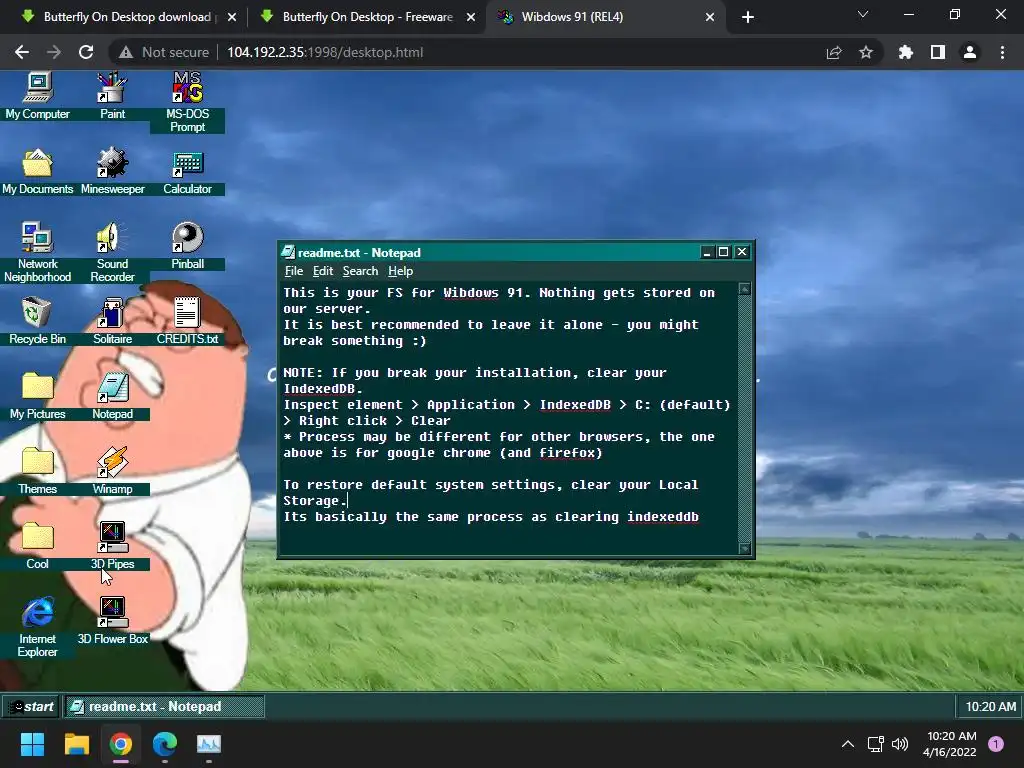
Task: Open the Chrome extensions puzzle icon
Action: click(906, 52)
